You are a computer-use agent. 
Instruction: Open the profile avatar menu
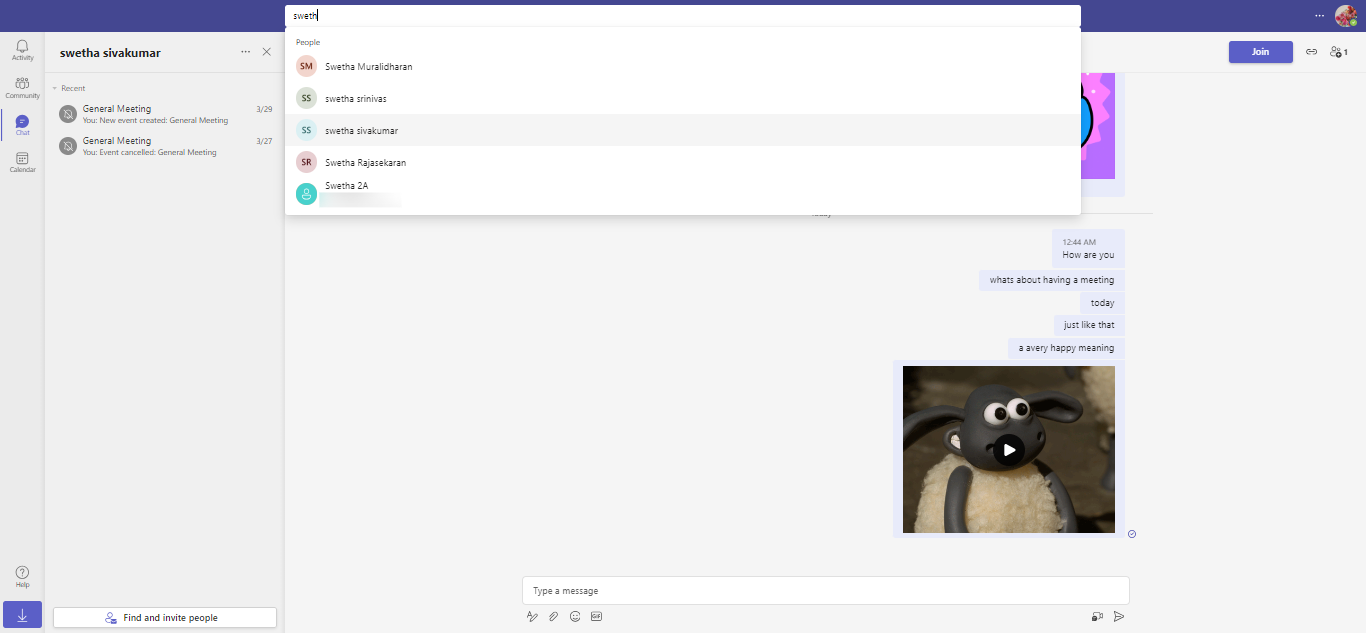click(1346, 16)
